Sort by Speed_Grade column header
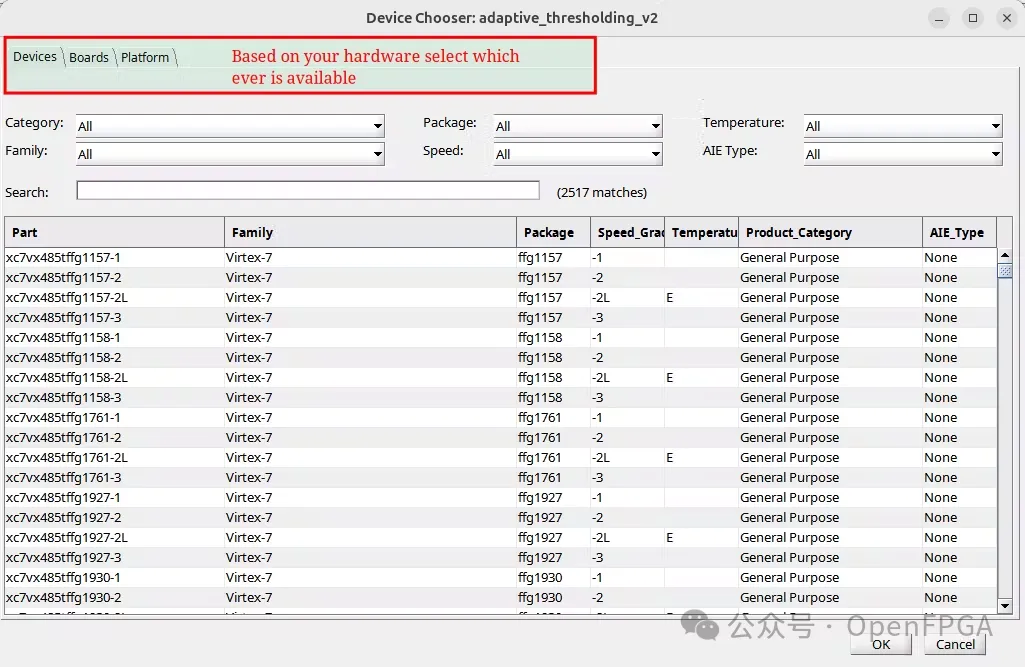The width and height of the screenshot is (1025, 667). tap(628, 232)
